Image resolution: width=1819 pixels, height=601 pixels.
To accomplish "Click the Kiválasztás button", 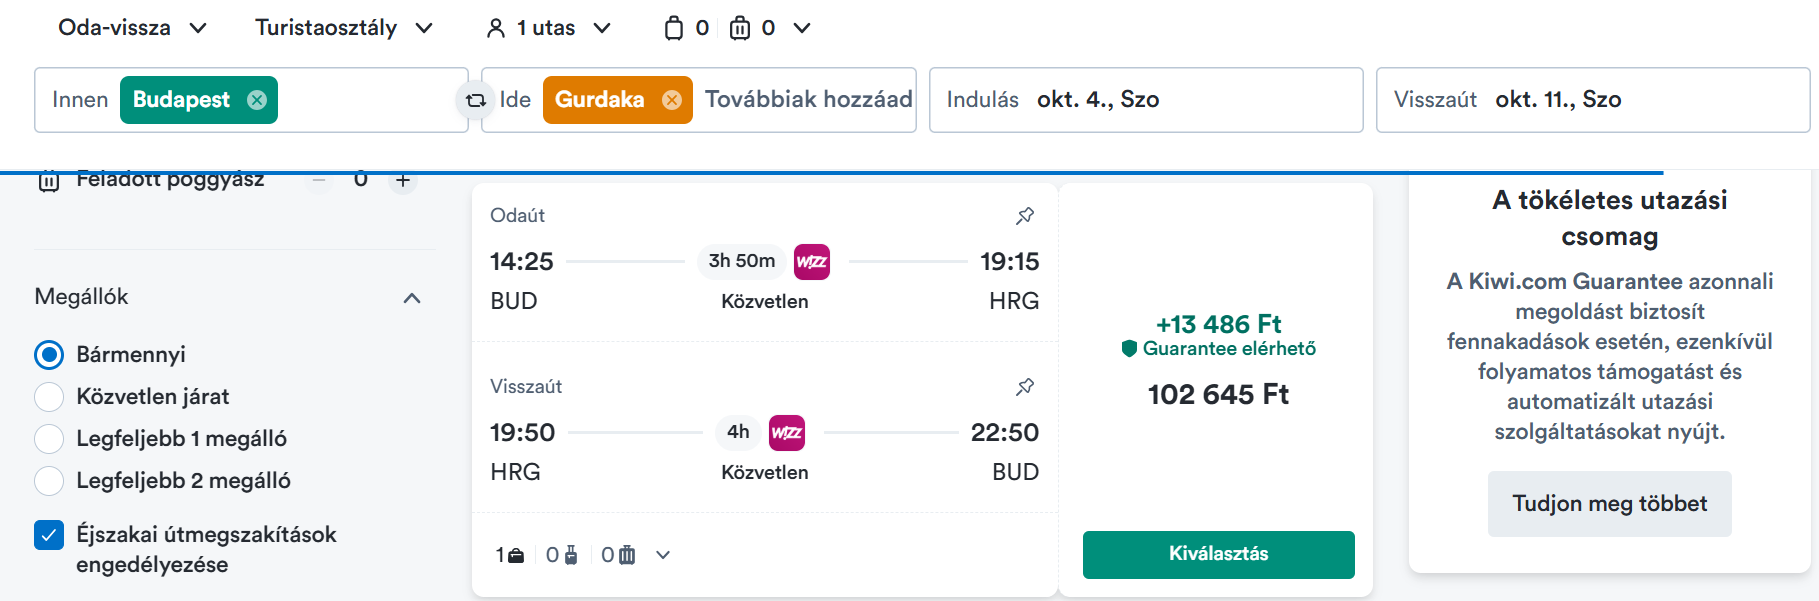I will (x=1218, y=554).
